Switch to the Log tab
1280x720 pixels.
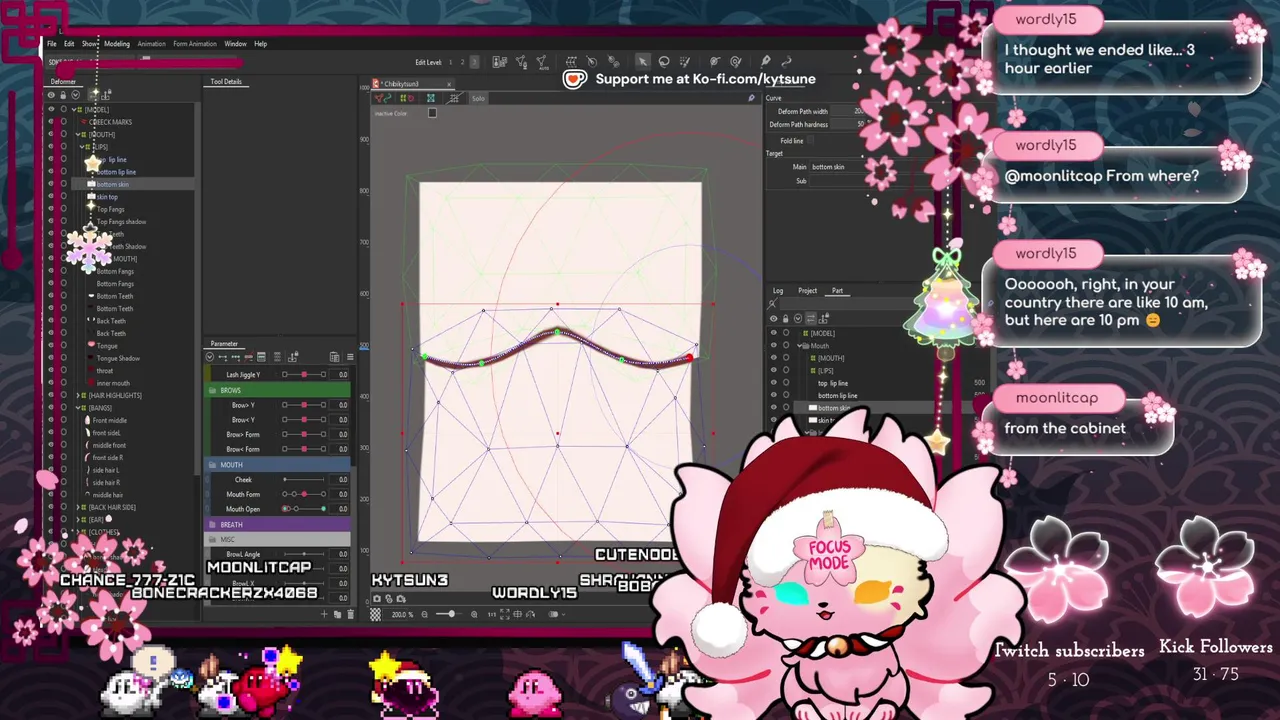[778, 291]
